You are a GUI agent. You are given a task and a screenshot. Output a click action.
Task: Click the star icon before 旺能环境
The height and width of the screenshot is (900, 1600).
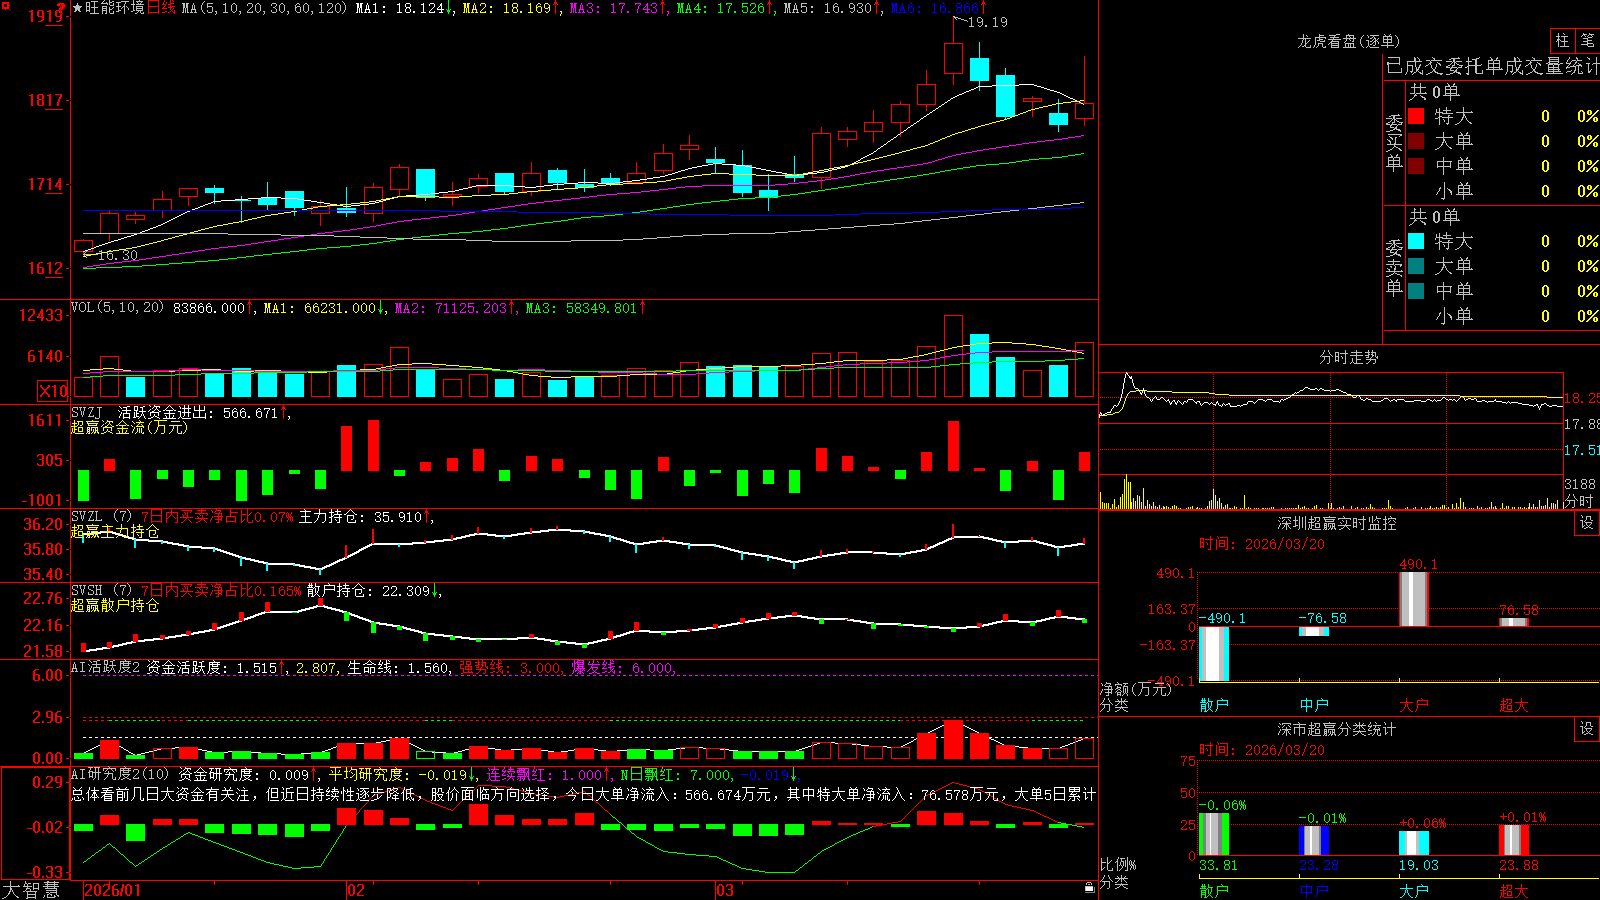click(x=78, y=8)
